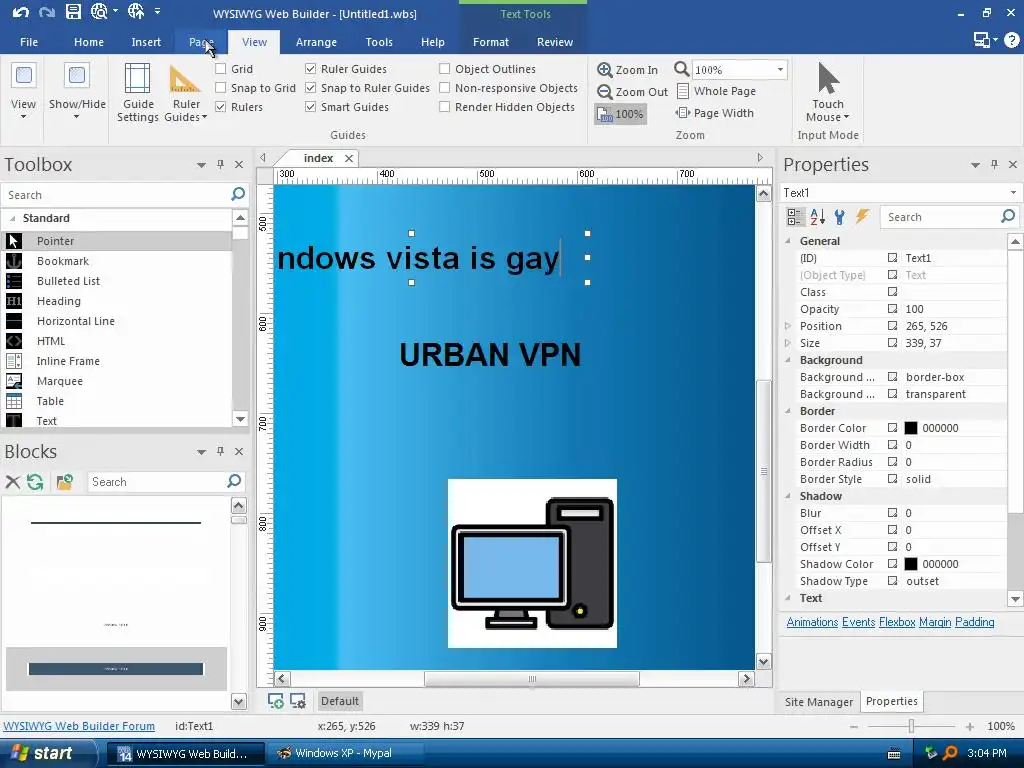Open the Show/Hide dropdown
The height and width of the screenshot is (768, 1024).
click(x=77, y=91)
